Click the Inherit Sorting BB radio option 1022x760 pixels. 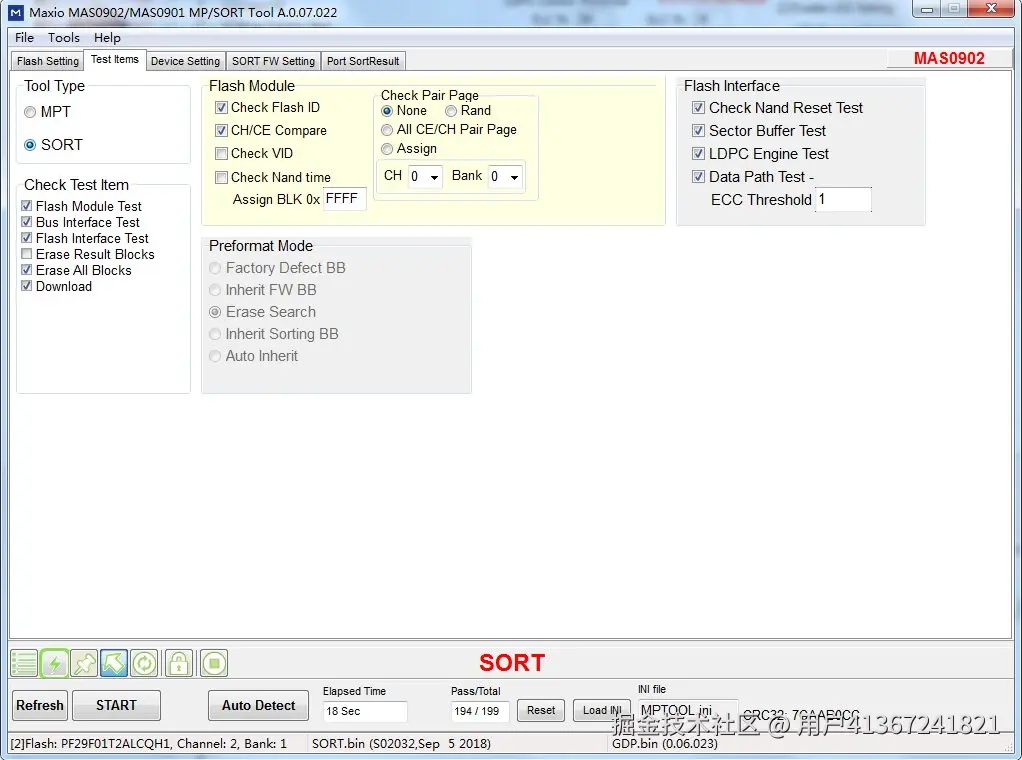coord(215,334)
